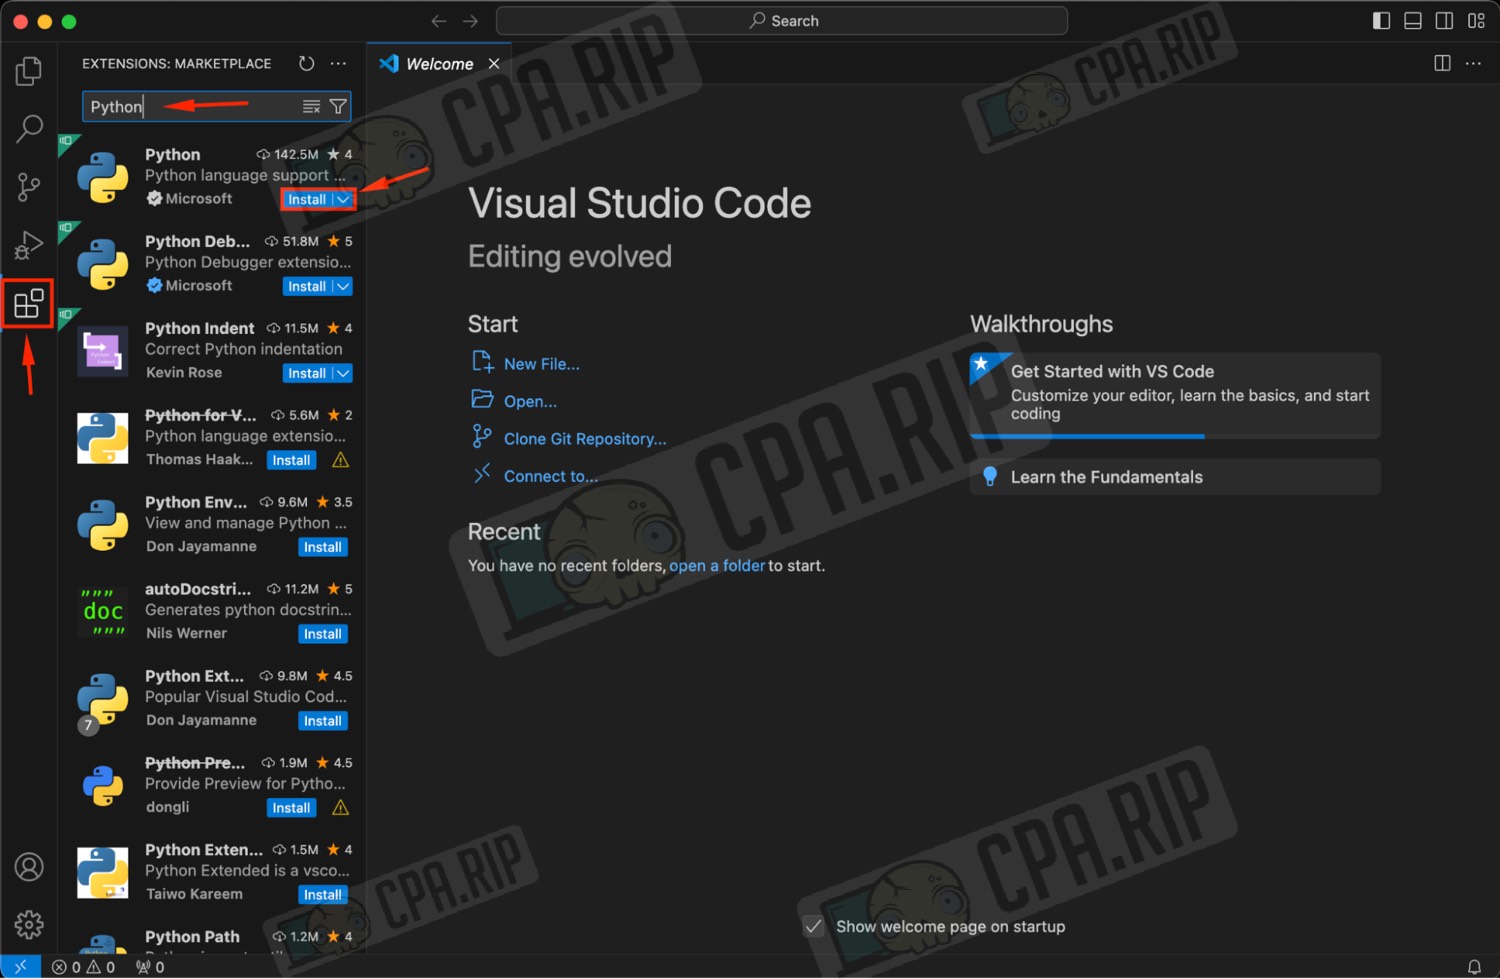Image resolution: width=1500 pixels, height=979 pixels.
Task: Open Source Control view
Action: click(x=29, y=186)
